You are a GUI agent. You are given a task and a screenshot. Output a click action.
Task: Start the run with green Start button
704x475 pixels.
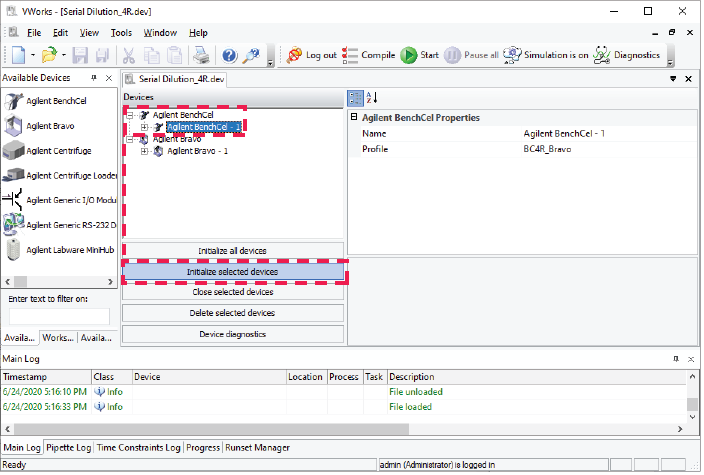point(419,55)
